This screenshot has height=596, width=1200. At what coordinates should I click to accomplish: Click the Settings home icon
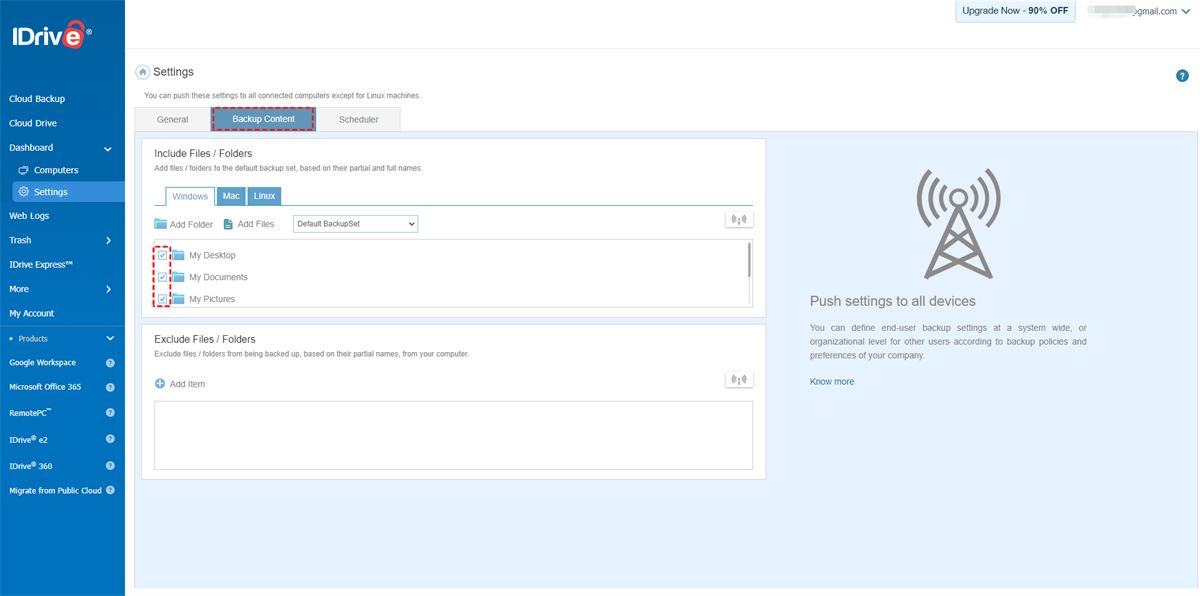coord(143,72)
